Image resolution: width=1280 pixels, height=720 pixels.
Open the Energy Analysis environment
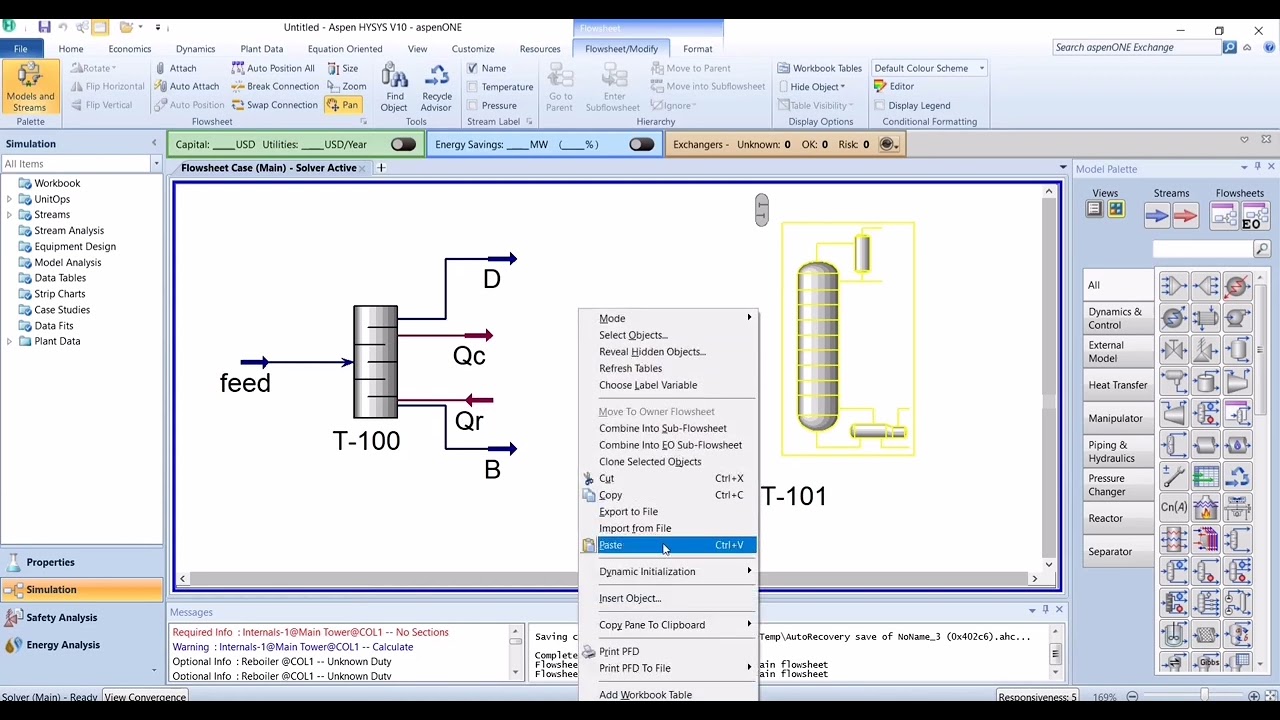[82, 645]
